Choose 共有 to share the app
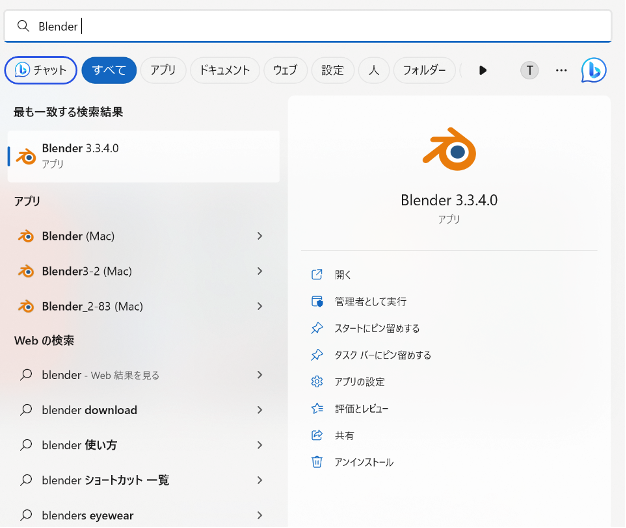The height and width of the screenshot is (528, 626). (x=344, y=435)
